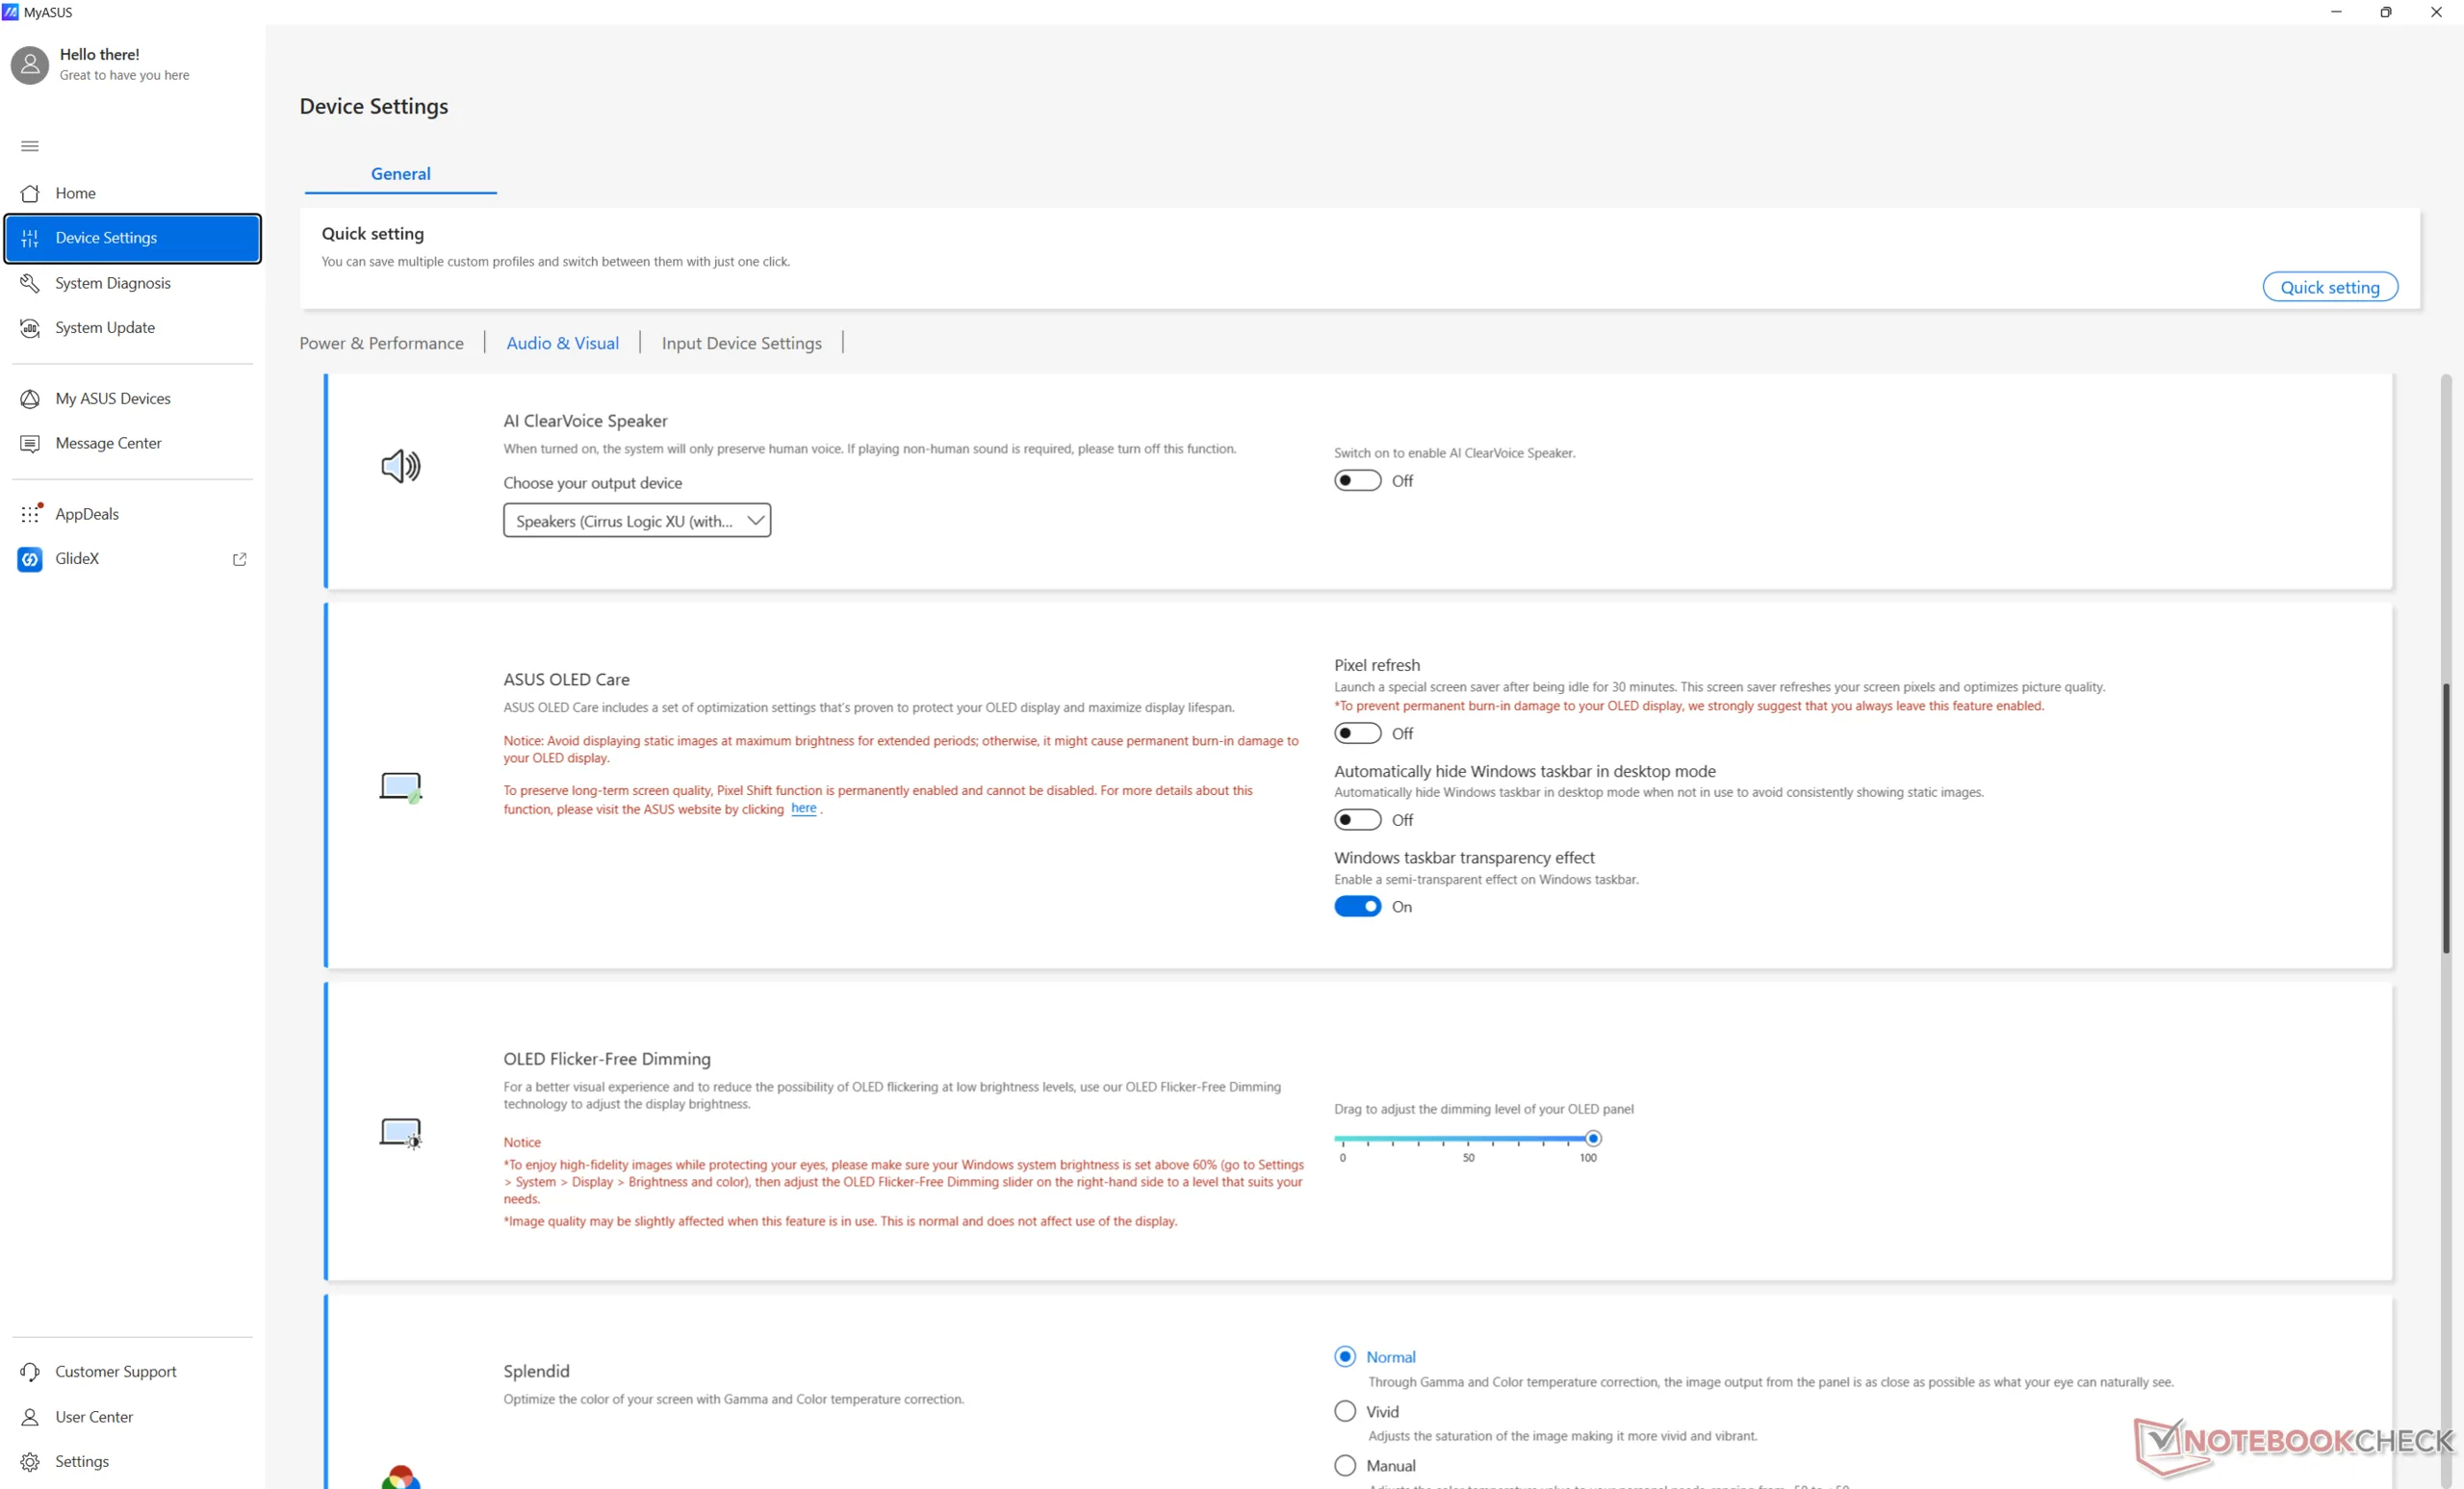
Task: Switch to Power & Performance tab
Action: pos(381,343)
